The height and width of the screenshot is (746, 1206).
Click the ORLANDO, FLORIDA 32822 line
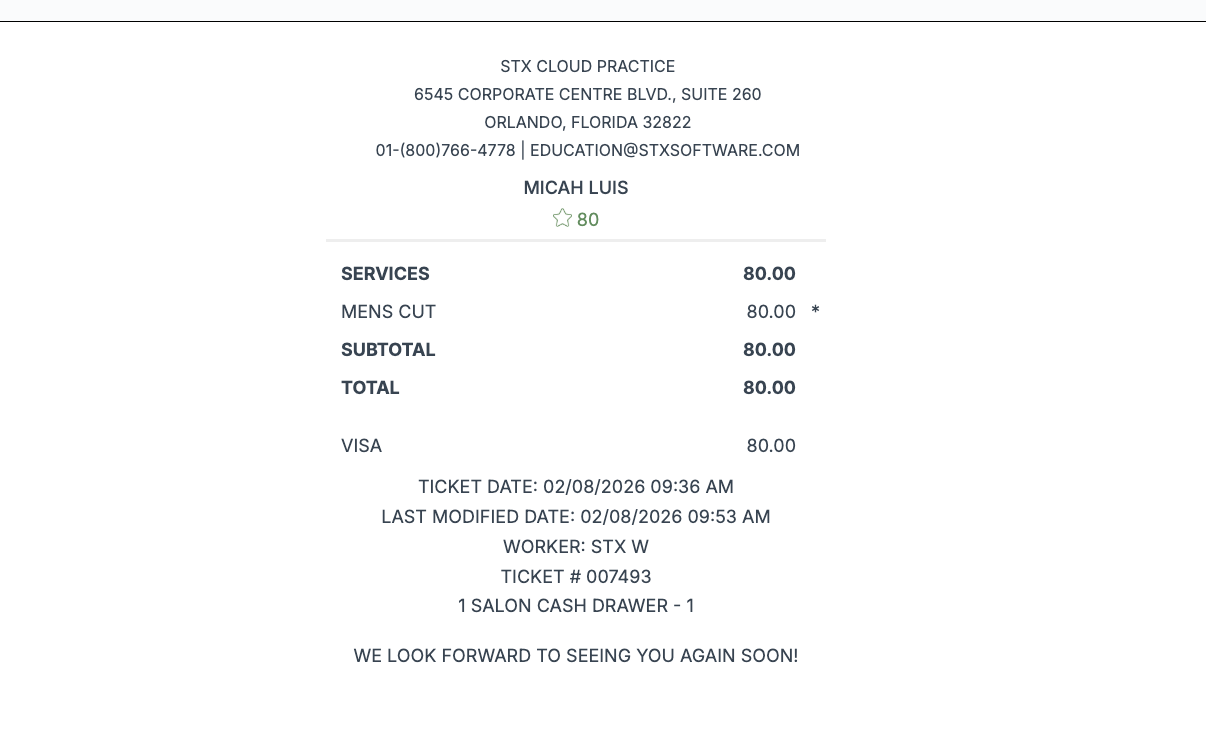(x=587, y=122)
